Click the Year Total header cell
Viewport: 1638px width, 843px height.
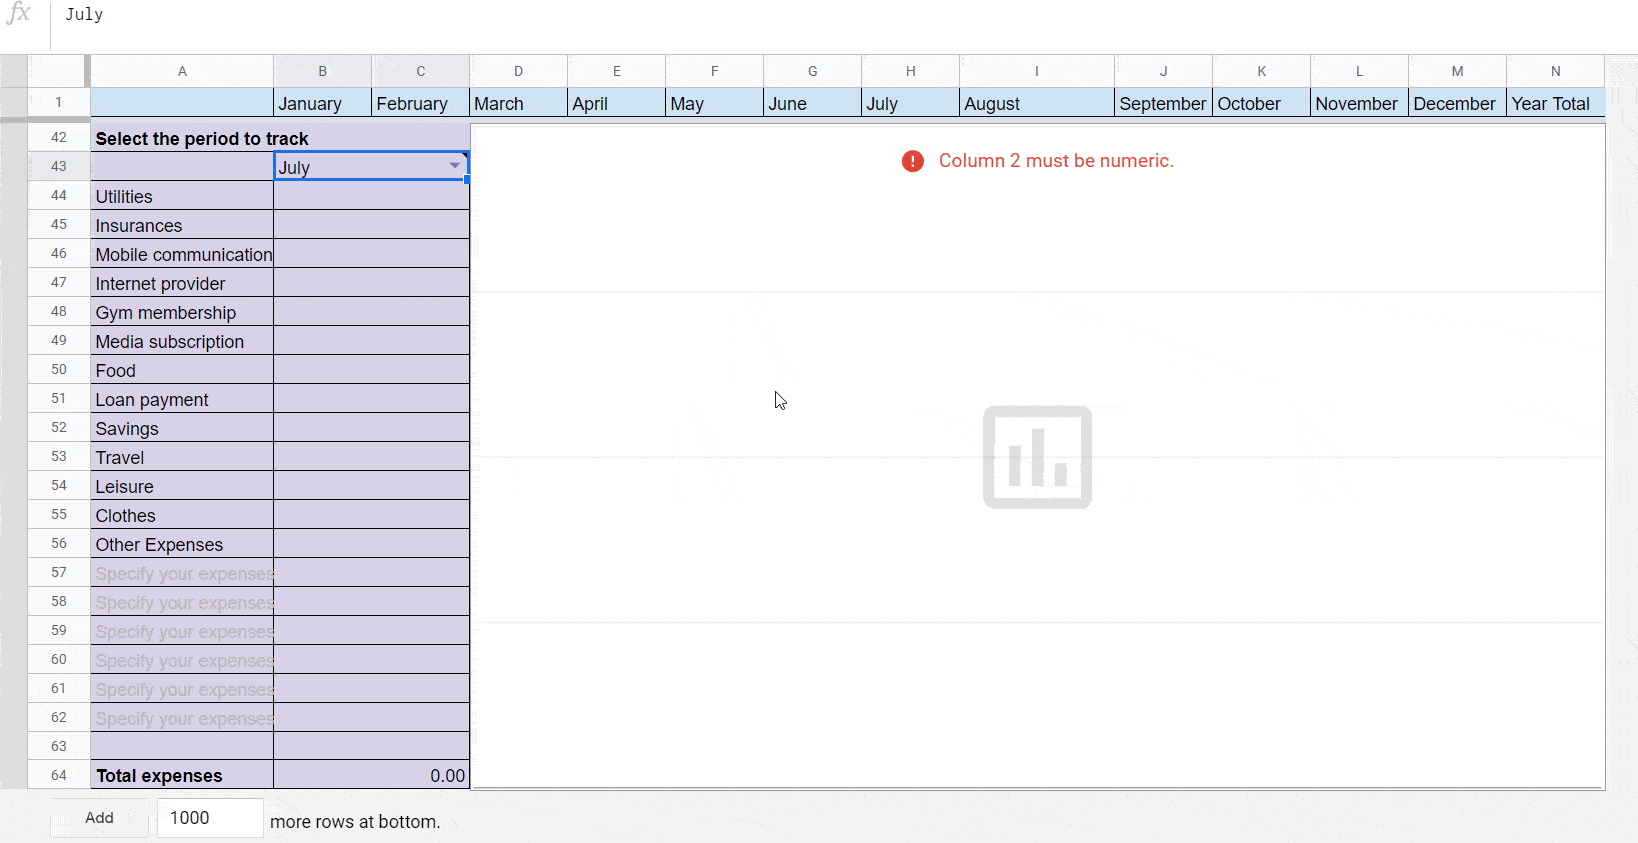click(1556, 103)
